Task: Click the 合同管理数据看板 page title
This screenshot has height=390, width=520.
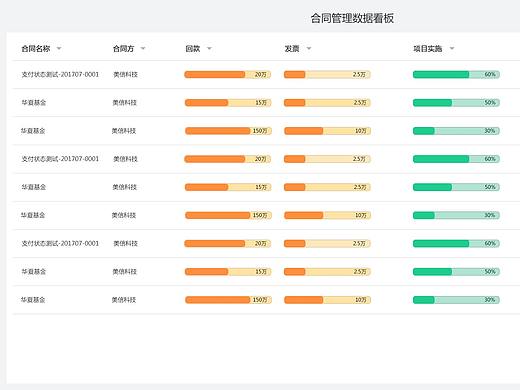Action: [x=352, y=18]
